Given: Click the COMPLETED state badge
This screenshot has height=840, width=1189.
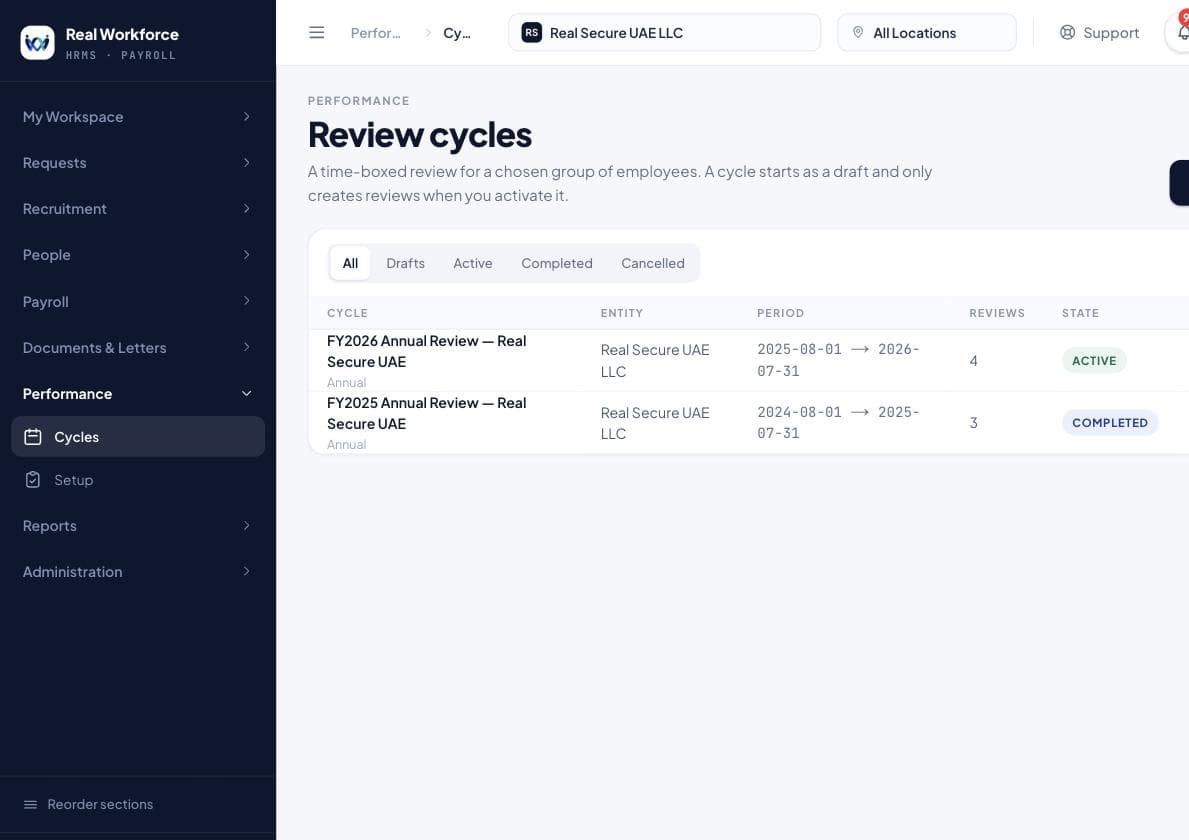Looking at the screenshot, I should (x=1109, y=423).
